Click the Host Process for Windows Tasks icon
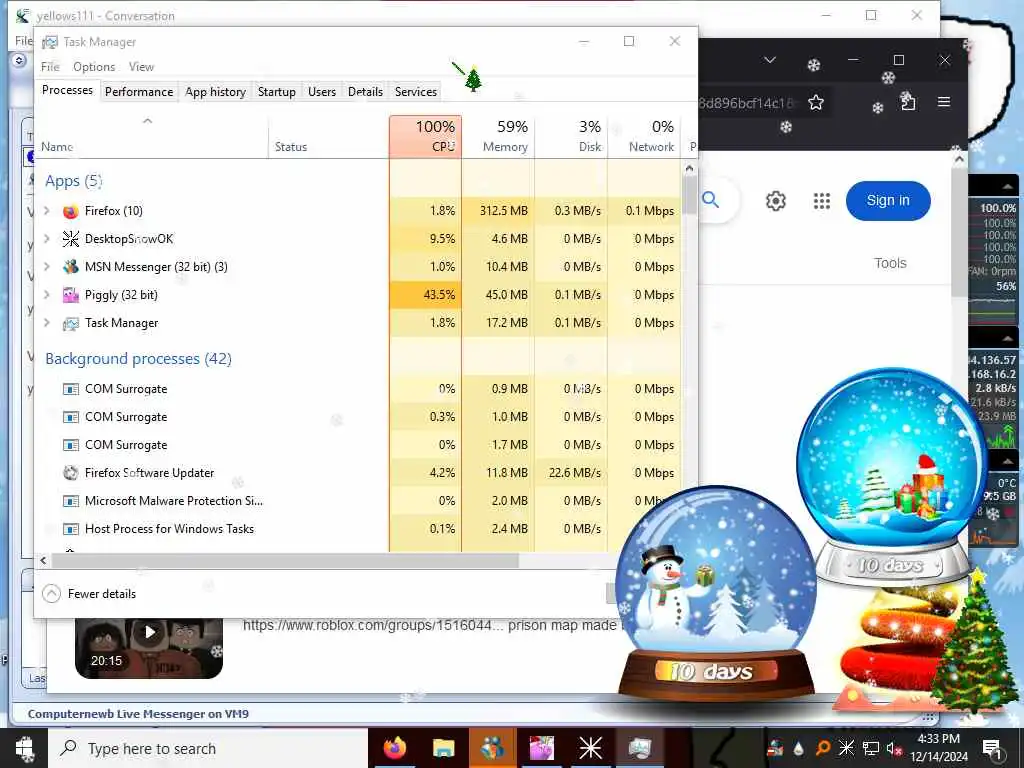Viewport: 1024px width, 768px height. coord(71,529)
